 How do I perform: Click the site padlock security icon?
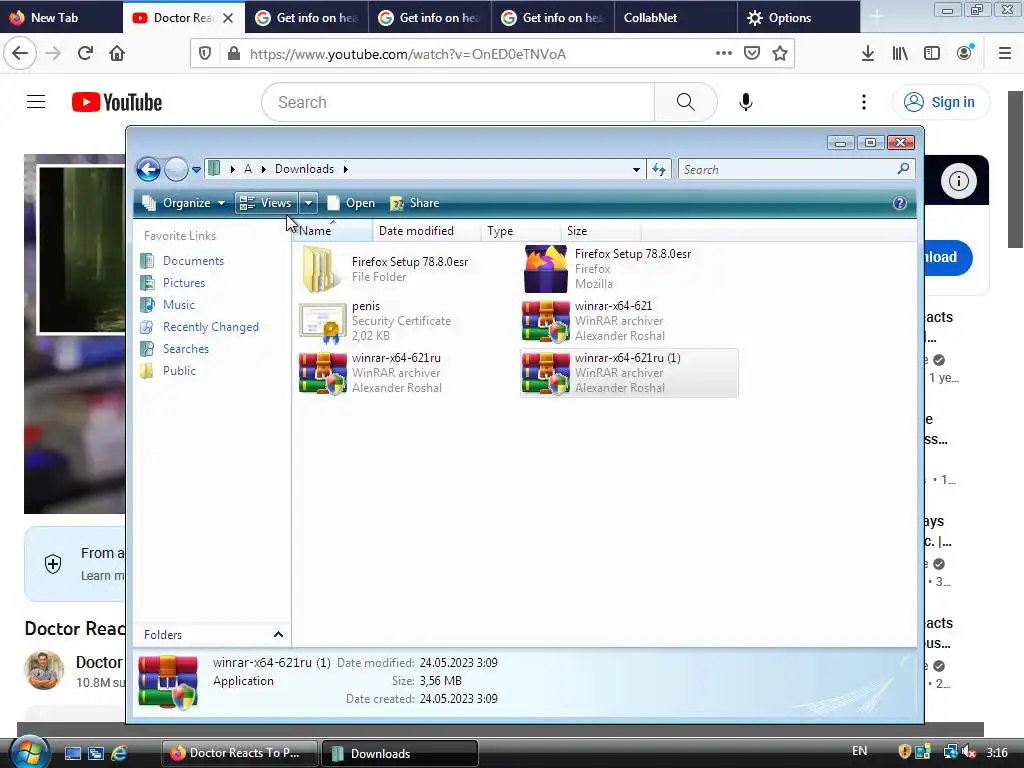pos(234,54)
